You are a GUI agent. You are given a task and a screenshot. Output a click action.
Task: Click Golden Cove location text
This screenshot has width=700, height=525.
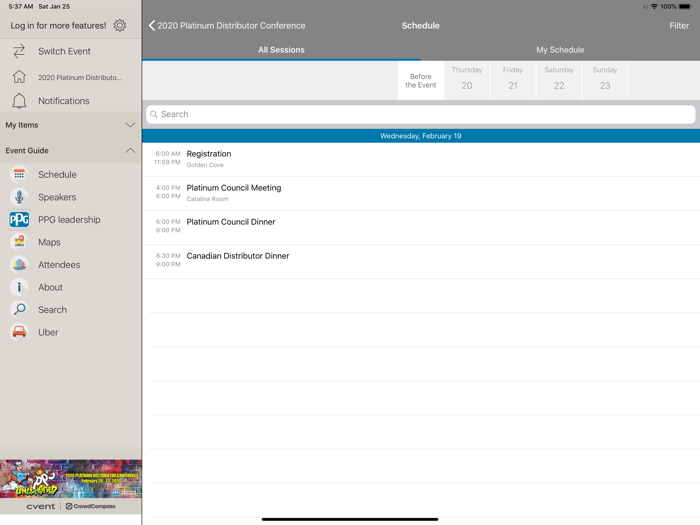(x=205, y=165)
